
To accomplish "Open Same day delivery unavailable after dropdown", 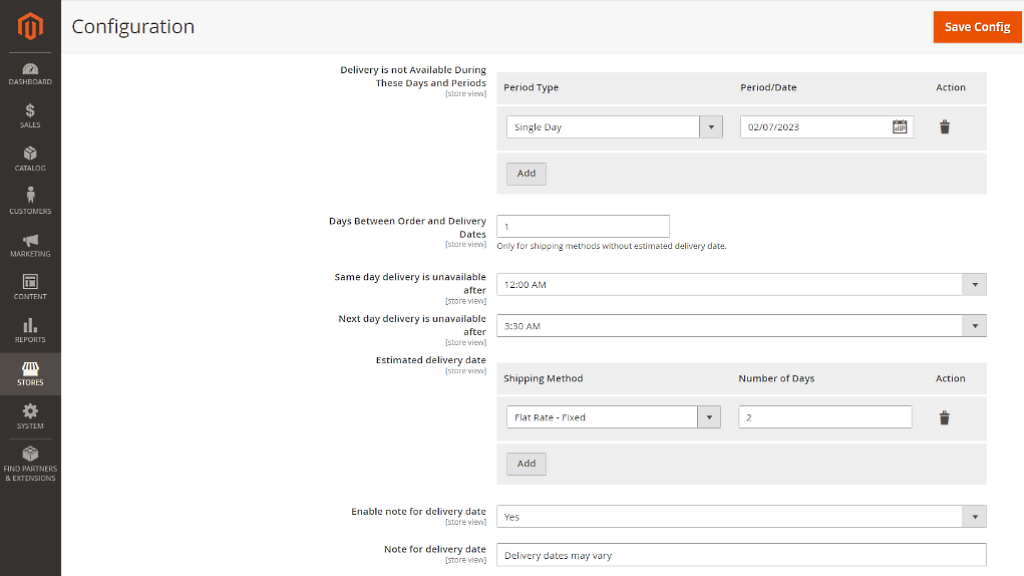I will pyautogui.click(x=741, y=285).
